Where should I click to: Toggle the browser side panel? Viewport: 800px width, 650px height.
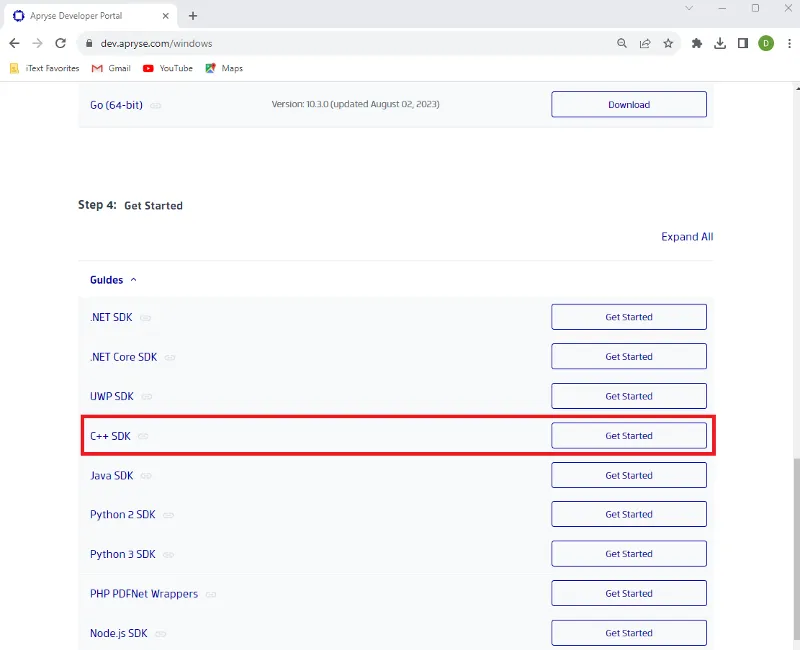click(x=743, y=43)
